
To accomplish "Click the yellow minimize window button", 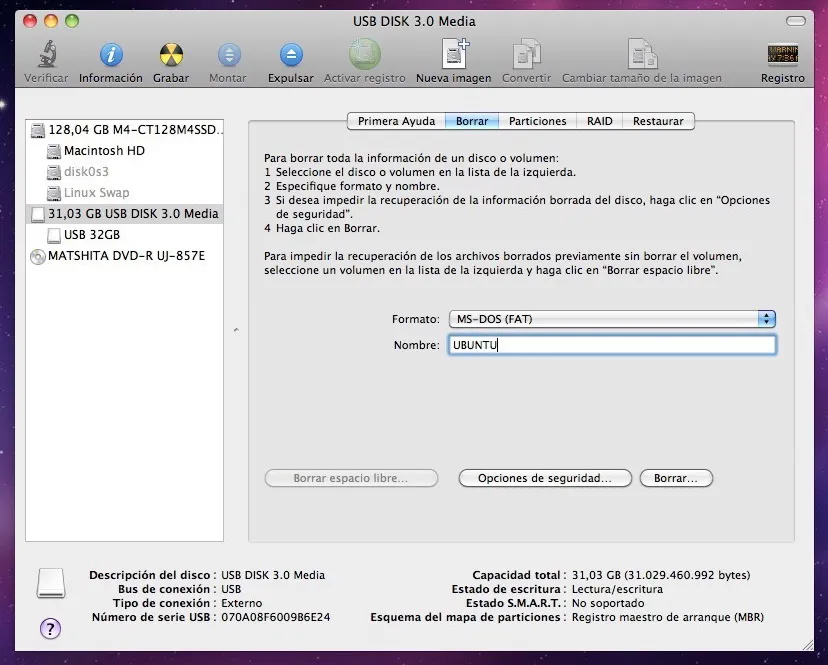I will 51,21.
